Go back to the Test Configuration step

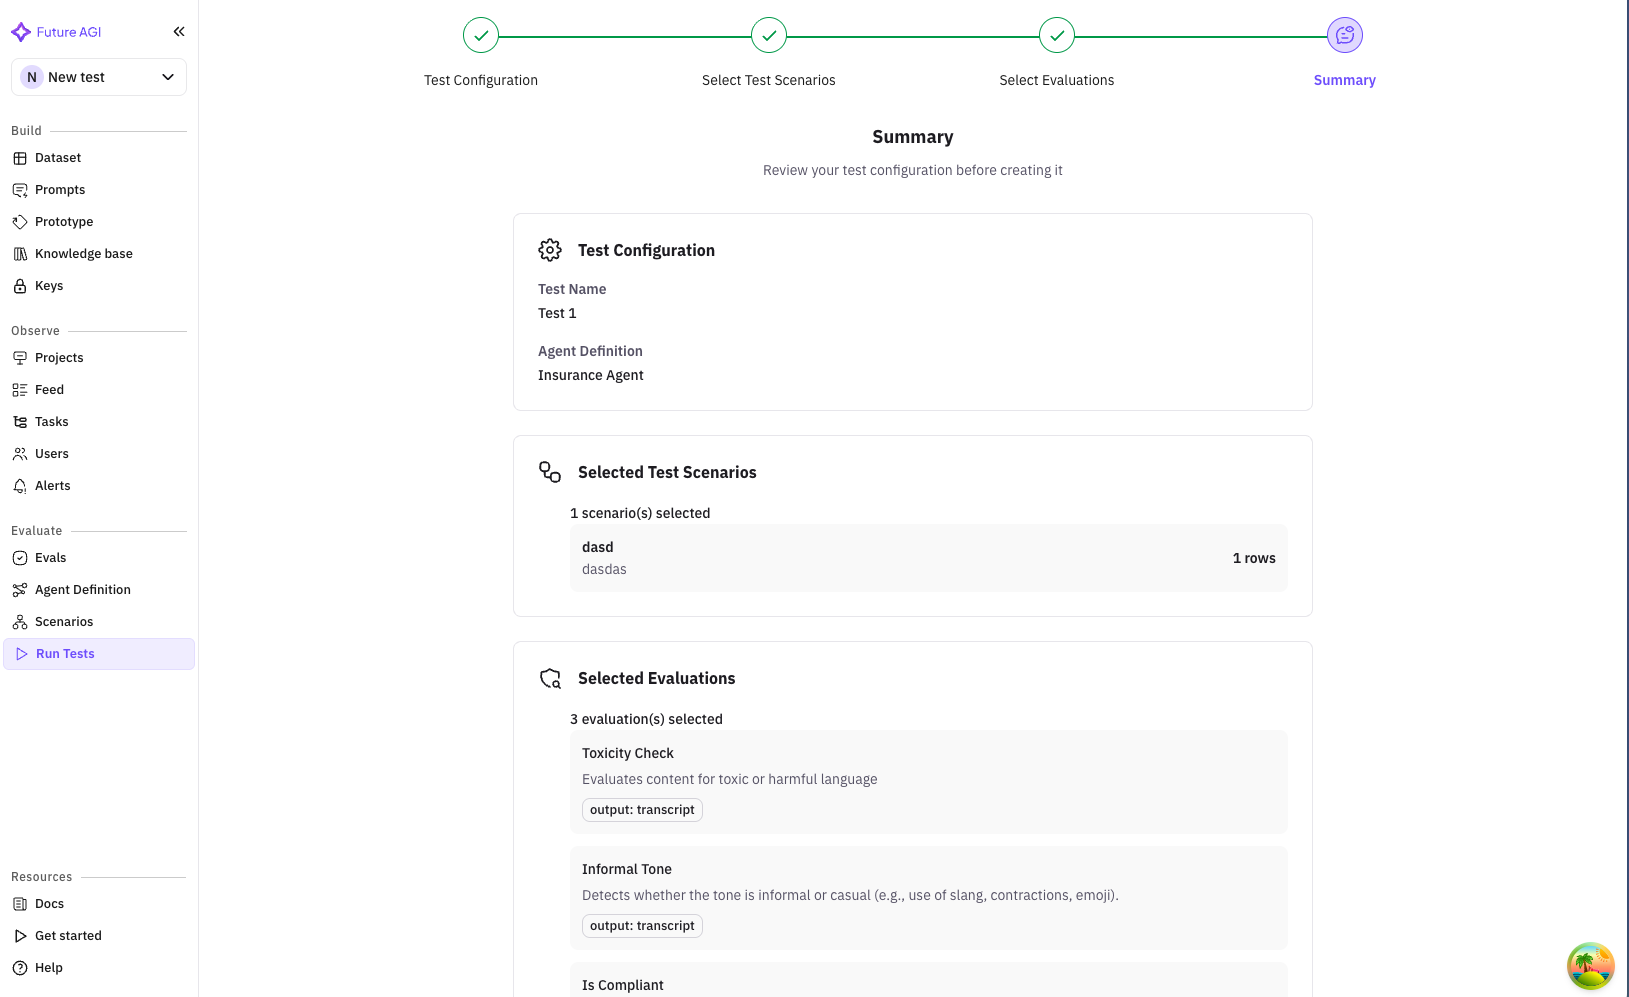click(x=481, y=36)
